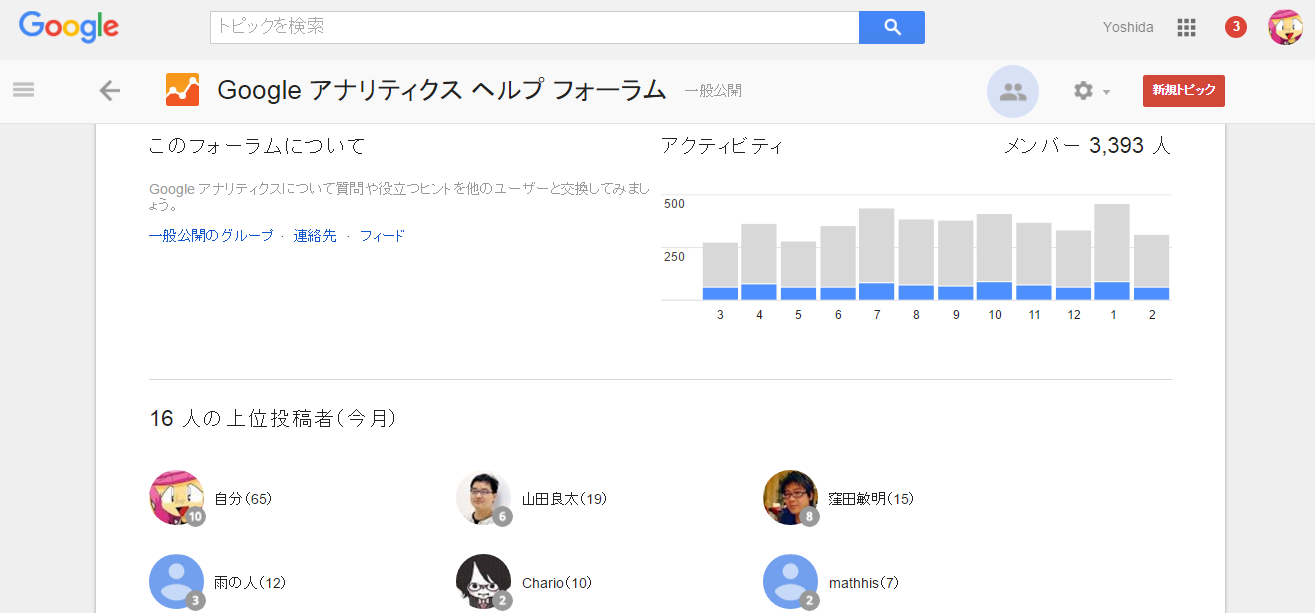Image resolution: width=1315 pixels, height=613 pixels.
Task: Click activity chart bar for month 3
Action: pyautogui.click(x=720, y=271)
